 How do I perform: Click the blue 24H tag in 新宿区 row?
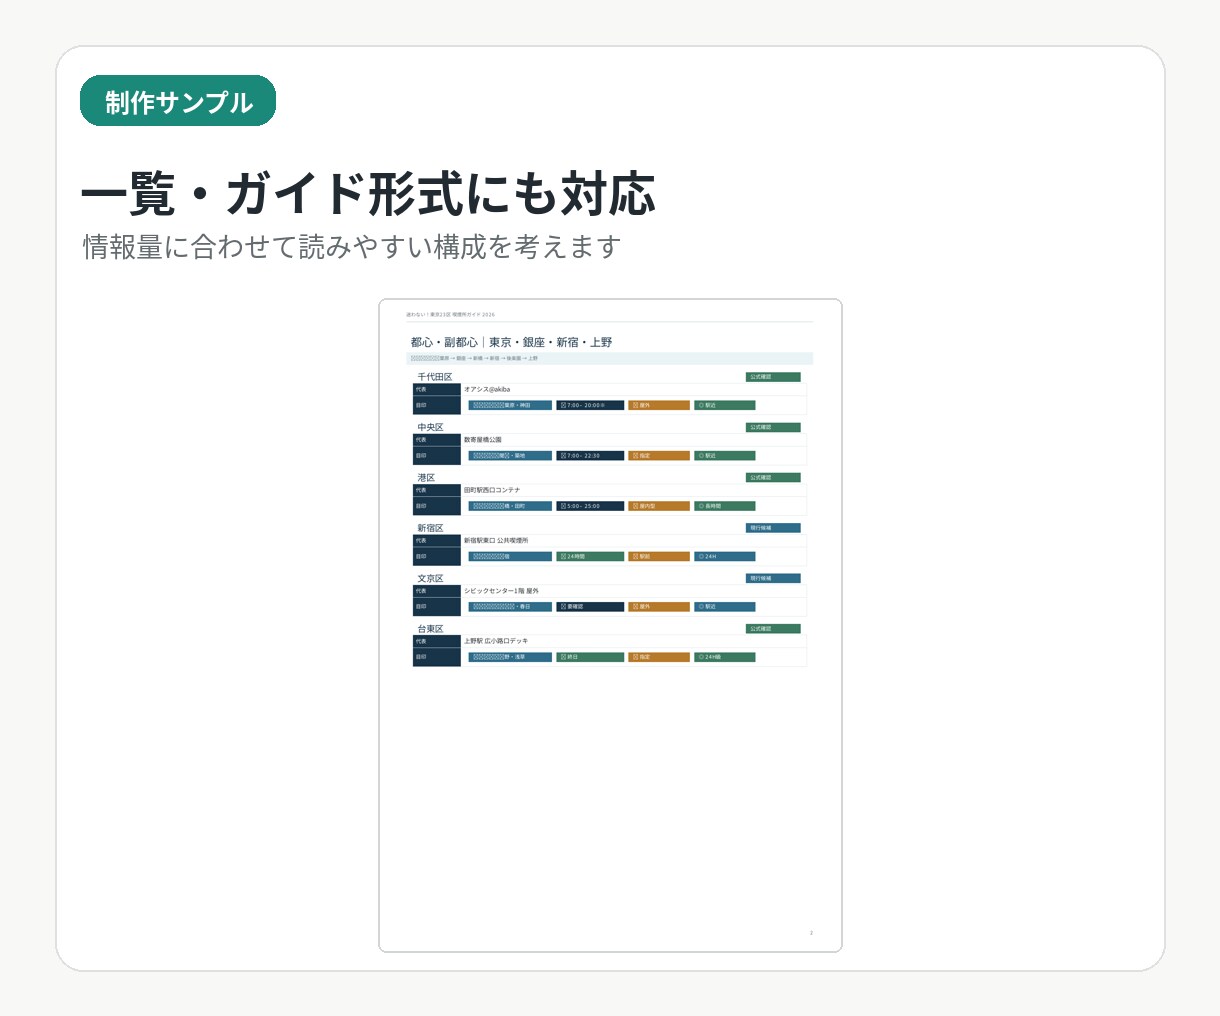725,556
